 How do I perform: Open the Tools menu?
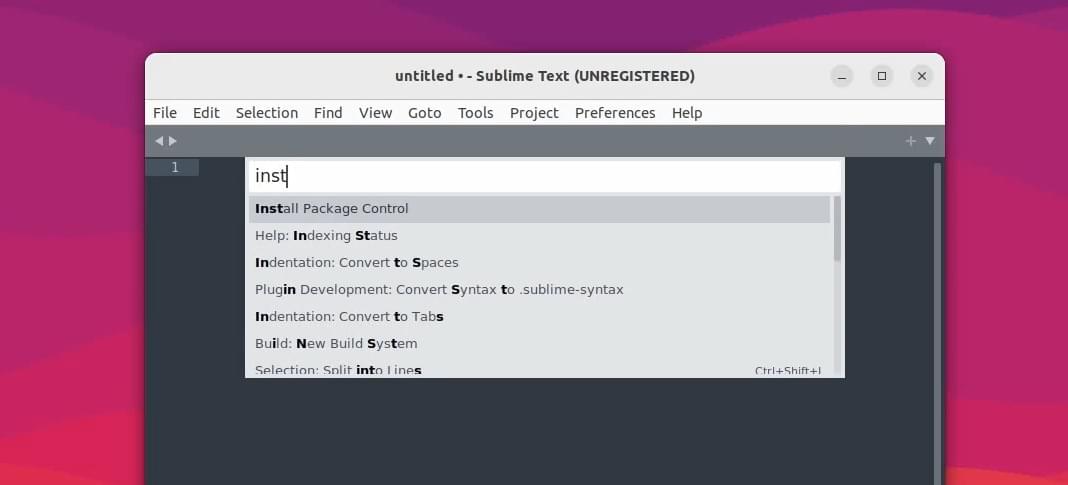pos(475,113)
